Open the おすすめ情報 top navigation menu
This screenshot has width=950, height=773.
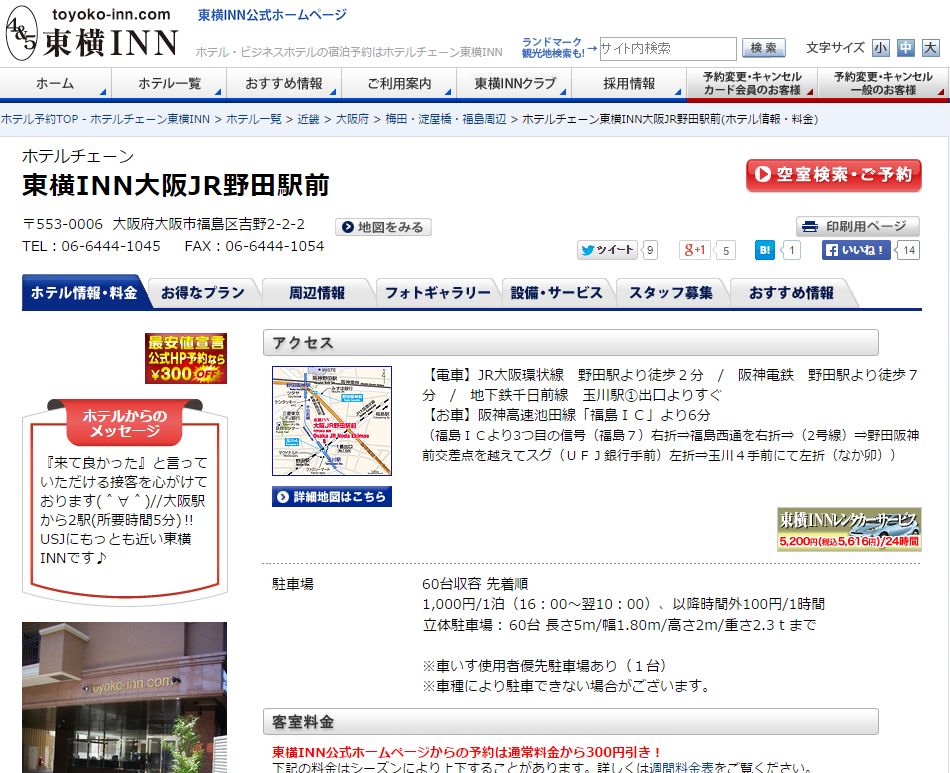pos(284,83)
